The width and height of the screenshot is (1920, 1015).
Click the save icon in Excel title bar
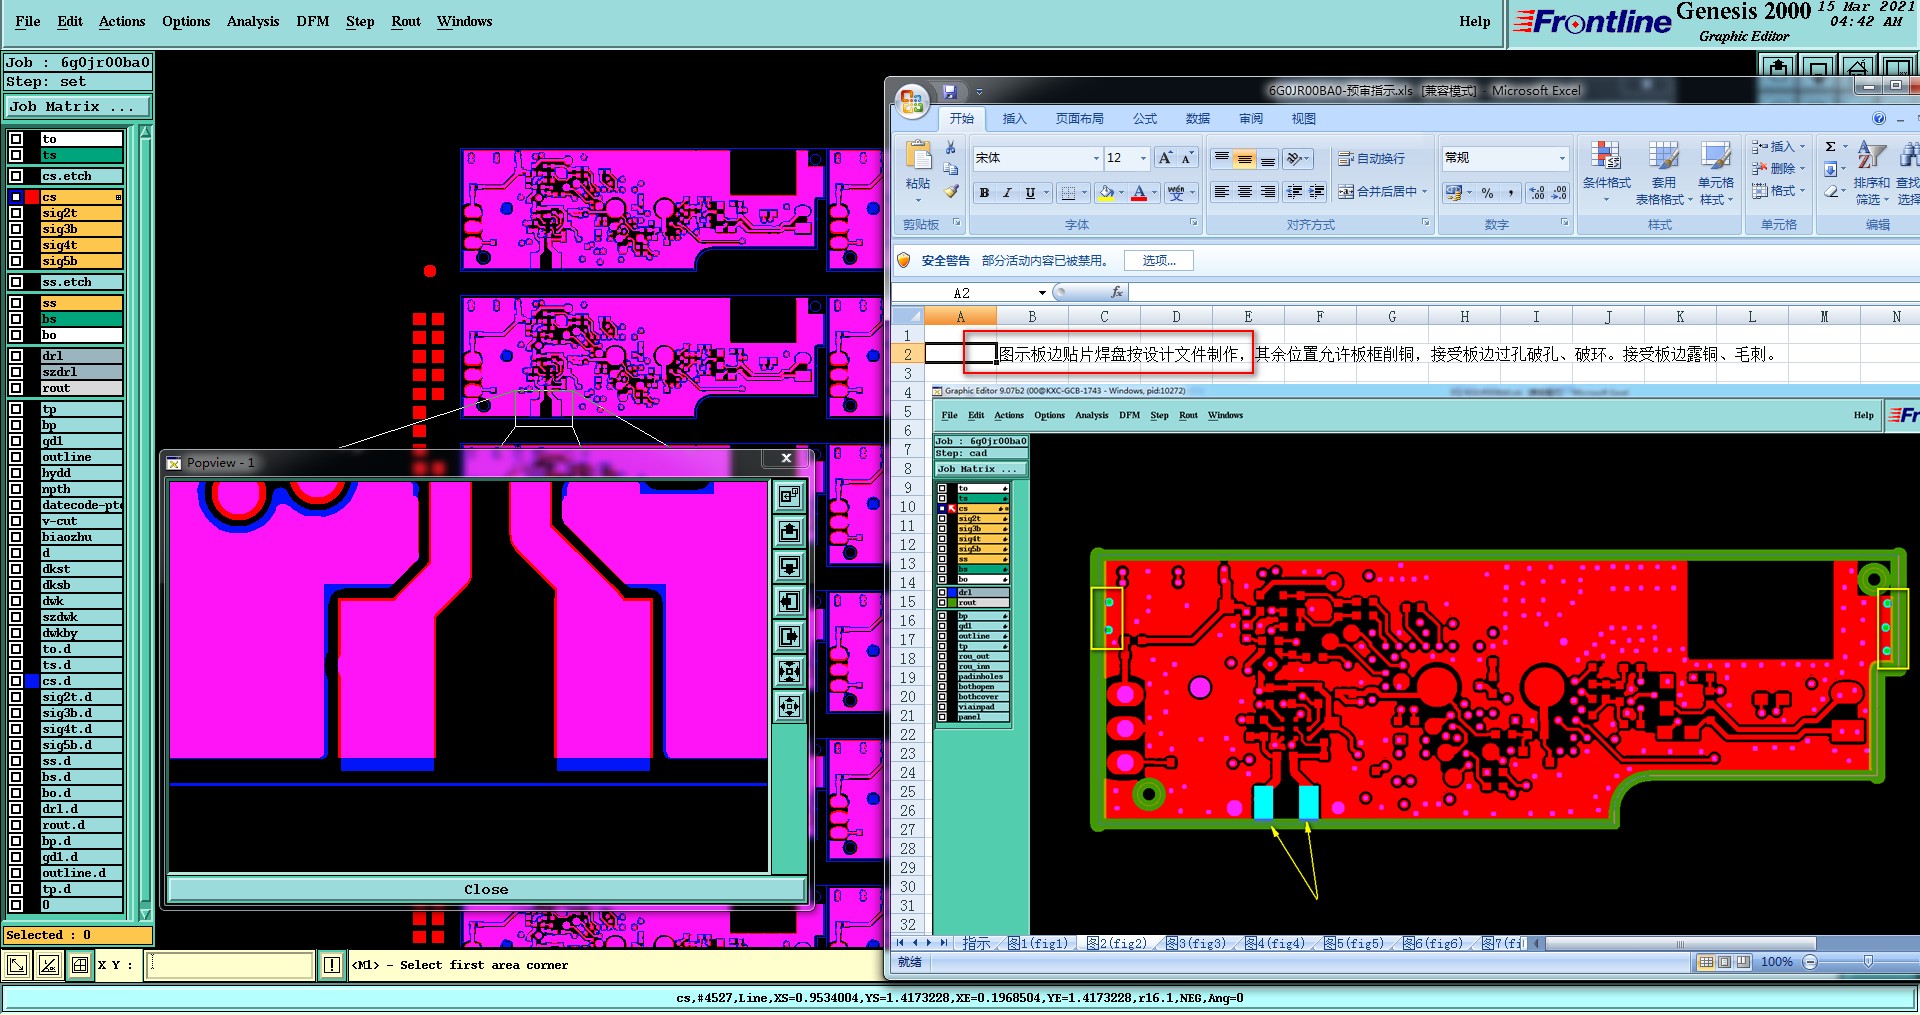950,91
